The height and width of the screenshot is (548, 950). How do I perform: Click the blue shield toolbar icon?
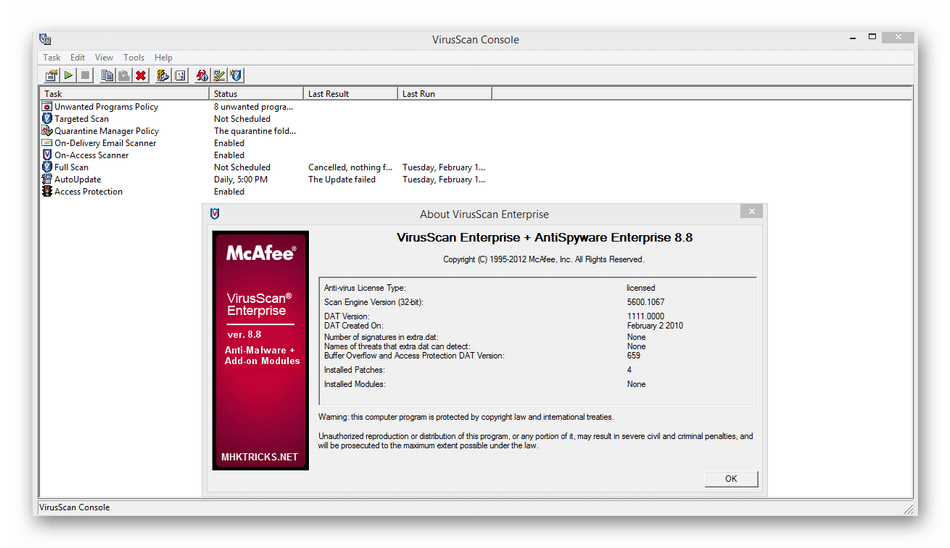[x=236, y=75]
